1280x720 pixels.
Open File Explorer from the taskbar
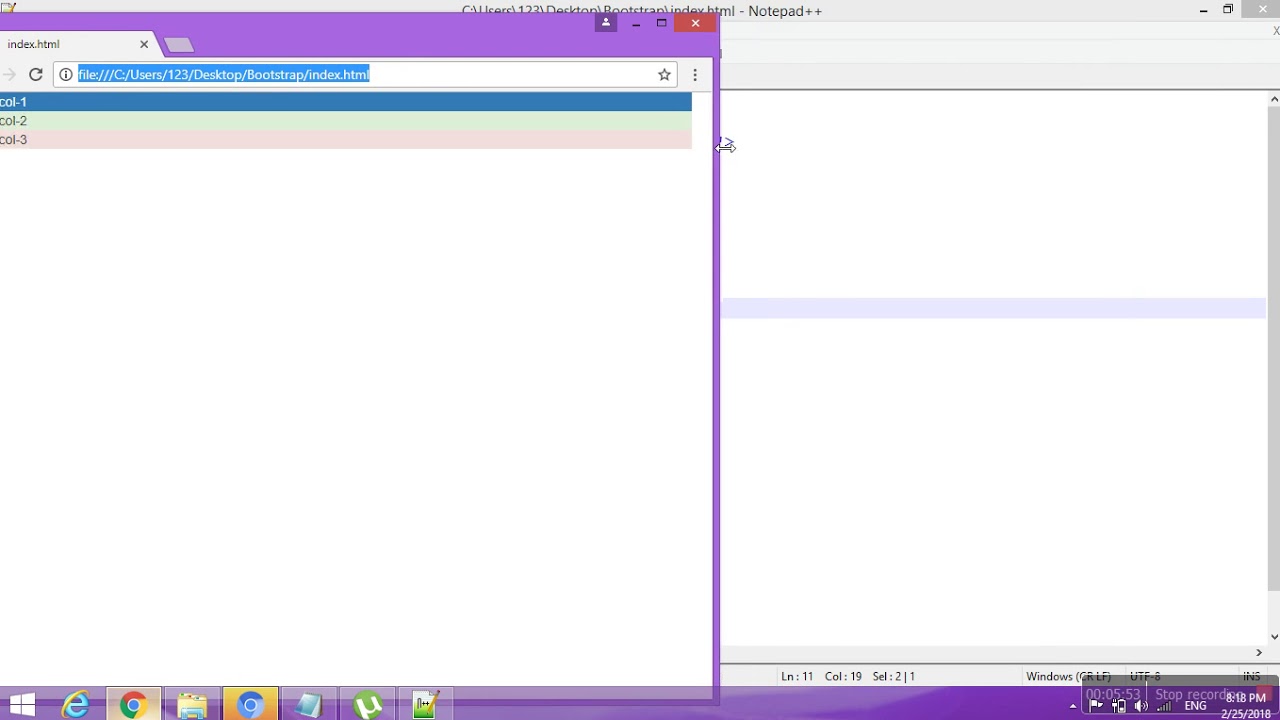pos(192,705)
